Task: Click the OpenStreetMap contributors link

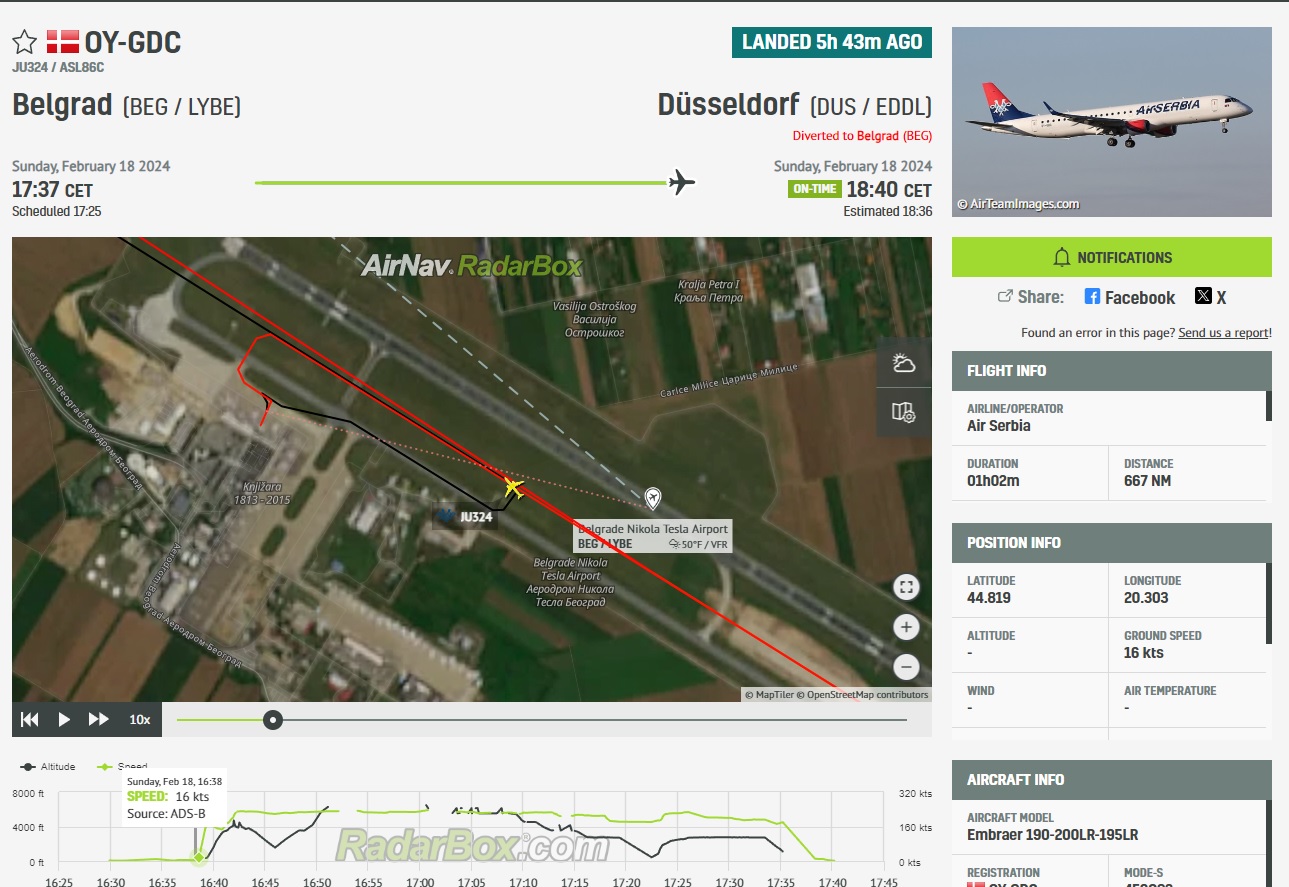Action: point(863,694)
